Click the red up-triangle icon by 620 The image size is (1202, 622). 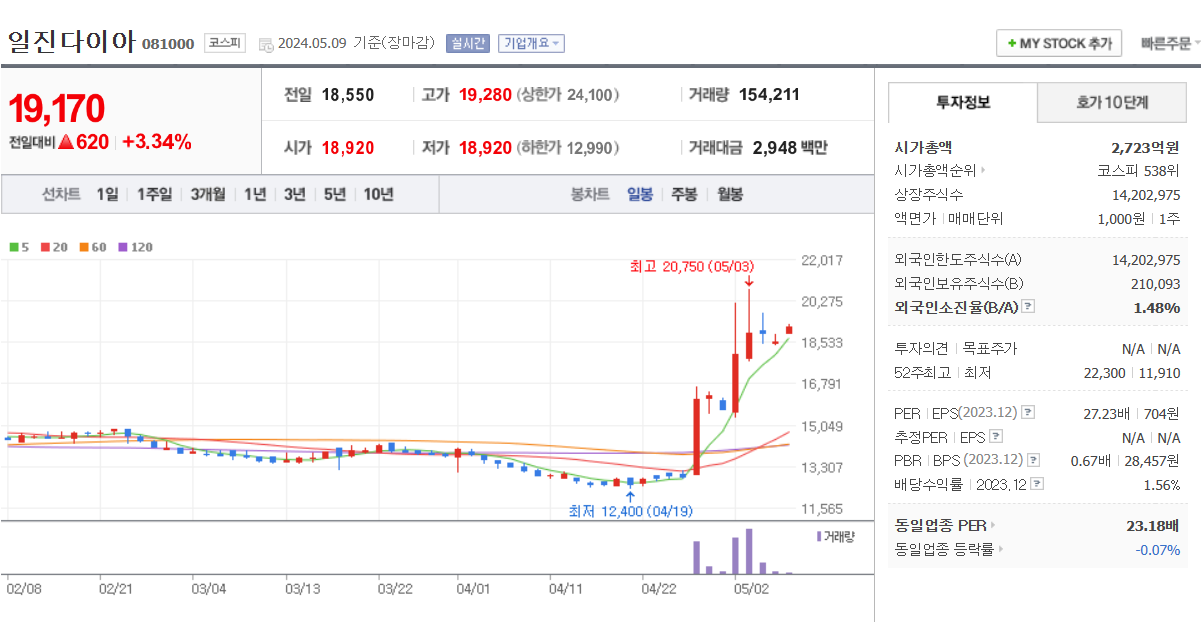pyautogui.click(x=66, y=142)
